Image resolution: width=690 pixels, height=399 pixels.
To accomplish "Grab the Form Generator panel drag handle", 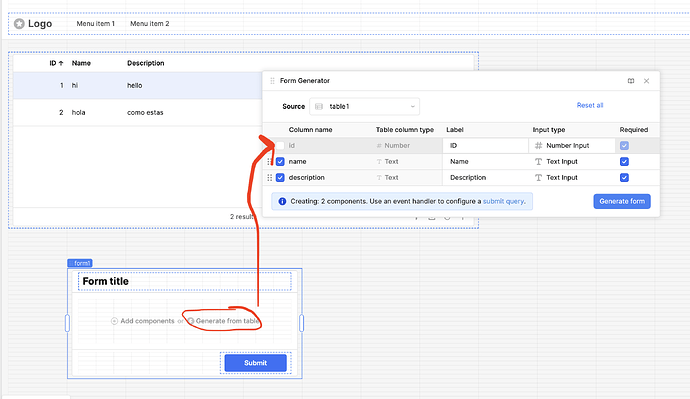I will pyautogui.click(x=272, y=81).
